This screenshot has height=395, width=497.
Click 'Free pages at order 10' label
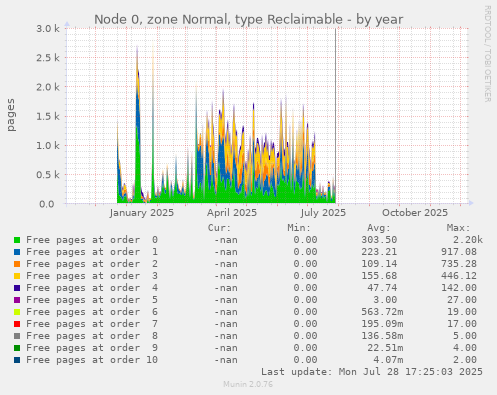[92, 360]
